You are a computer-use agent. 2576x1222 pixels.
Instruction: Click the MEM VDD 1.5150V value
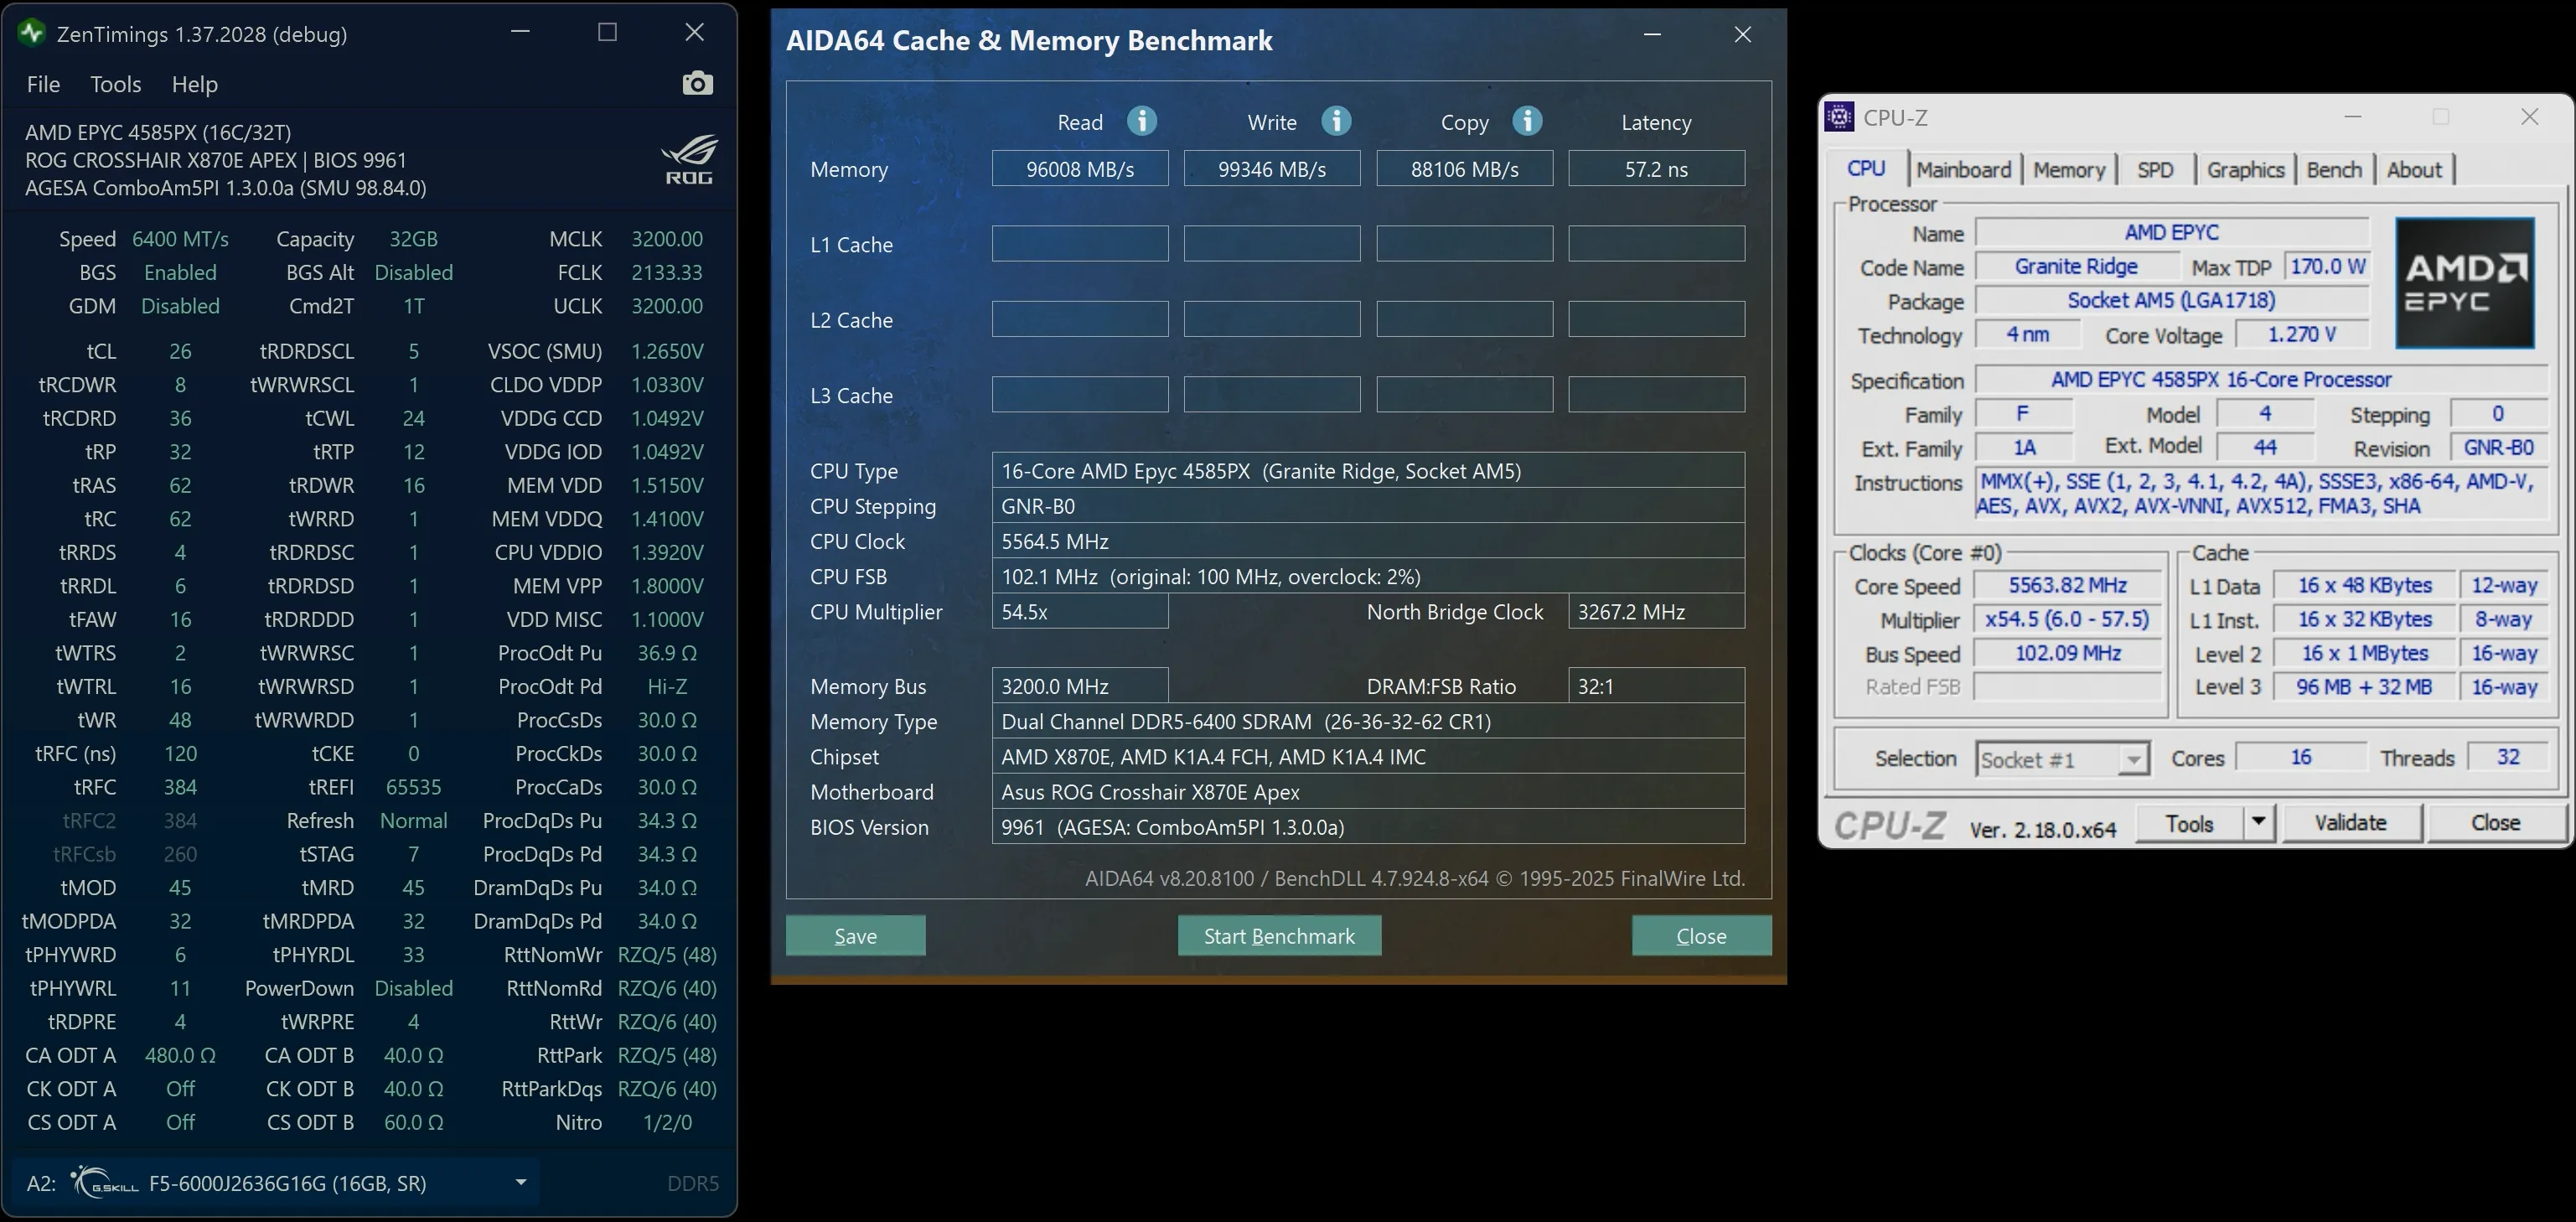coord(667,485)
